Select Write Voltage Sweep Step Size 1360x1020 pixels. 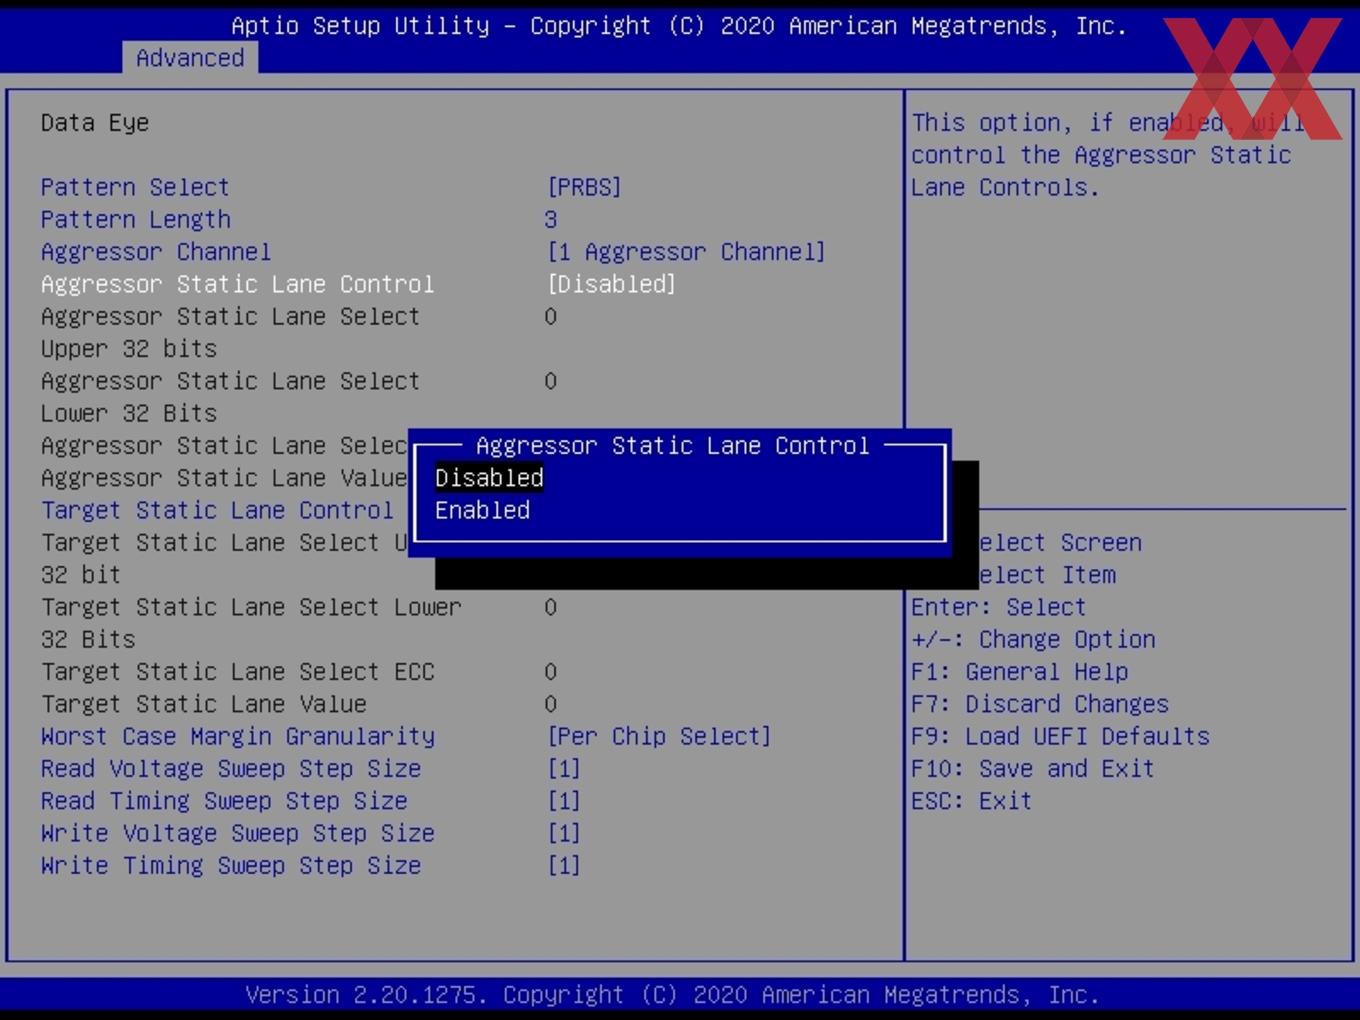point(238,833)
